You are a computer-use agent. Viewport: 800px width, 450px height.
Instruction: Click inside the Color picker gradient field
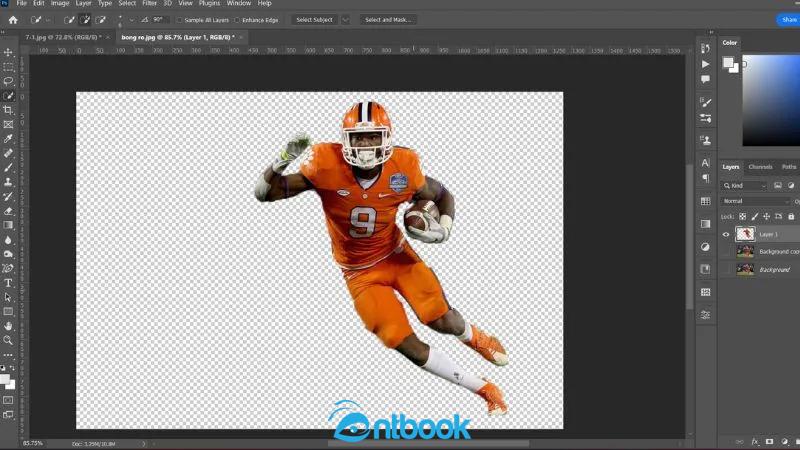pyautogui.click(x=770, y=100)
